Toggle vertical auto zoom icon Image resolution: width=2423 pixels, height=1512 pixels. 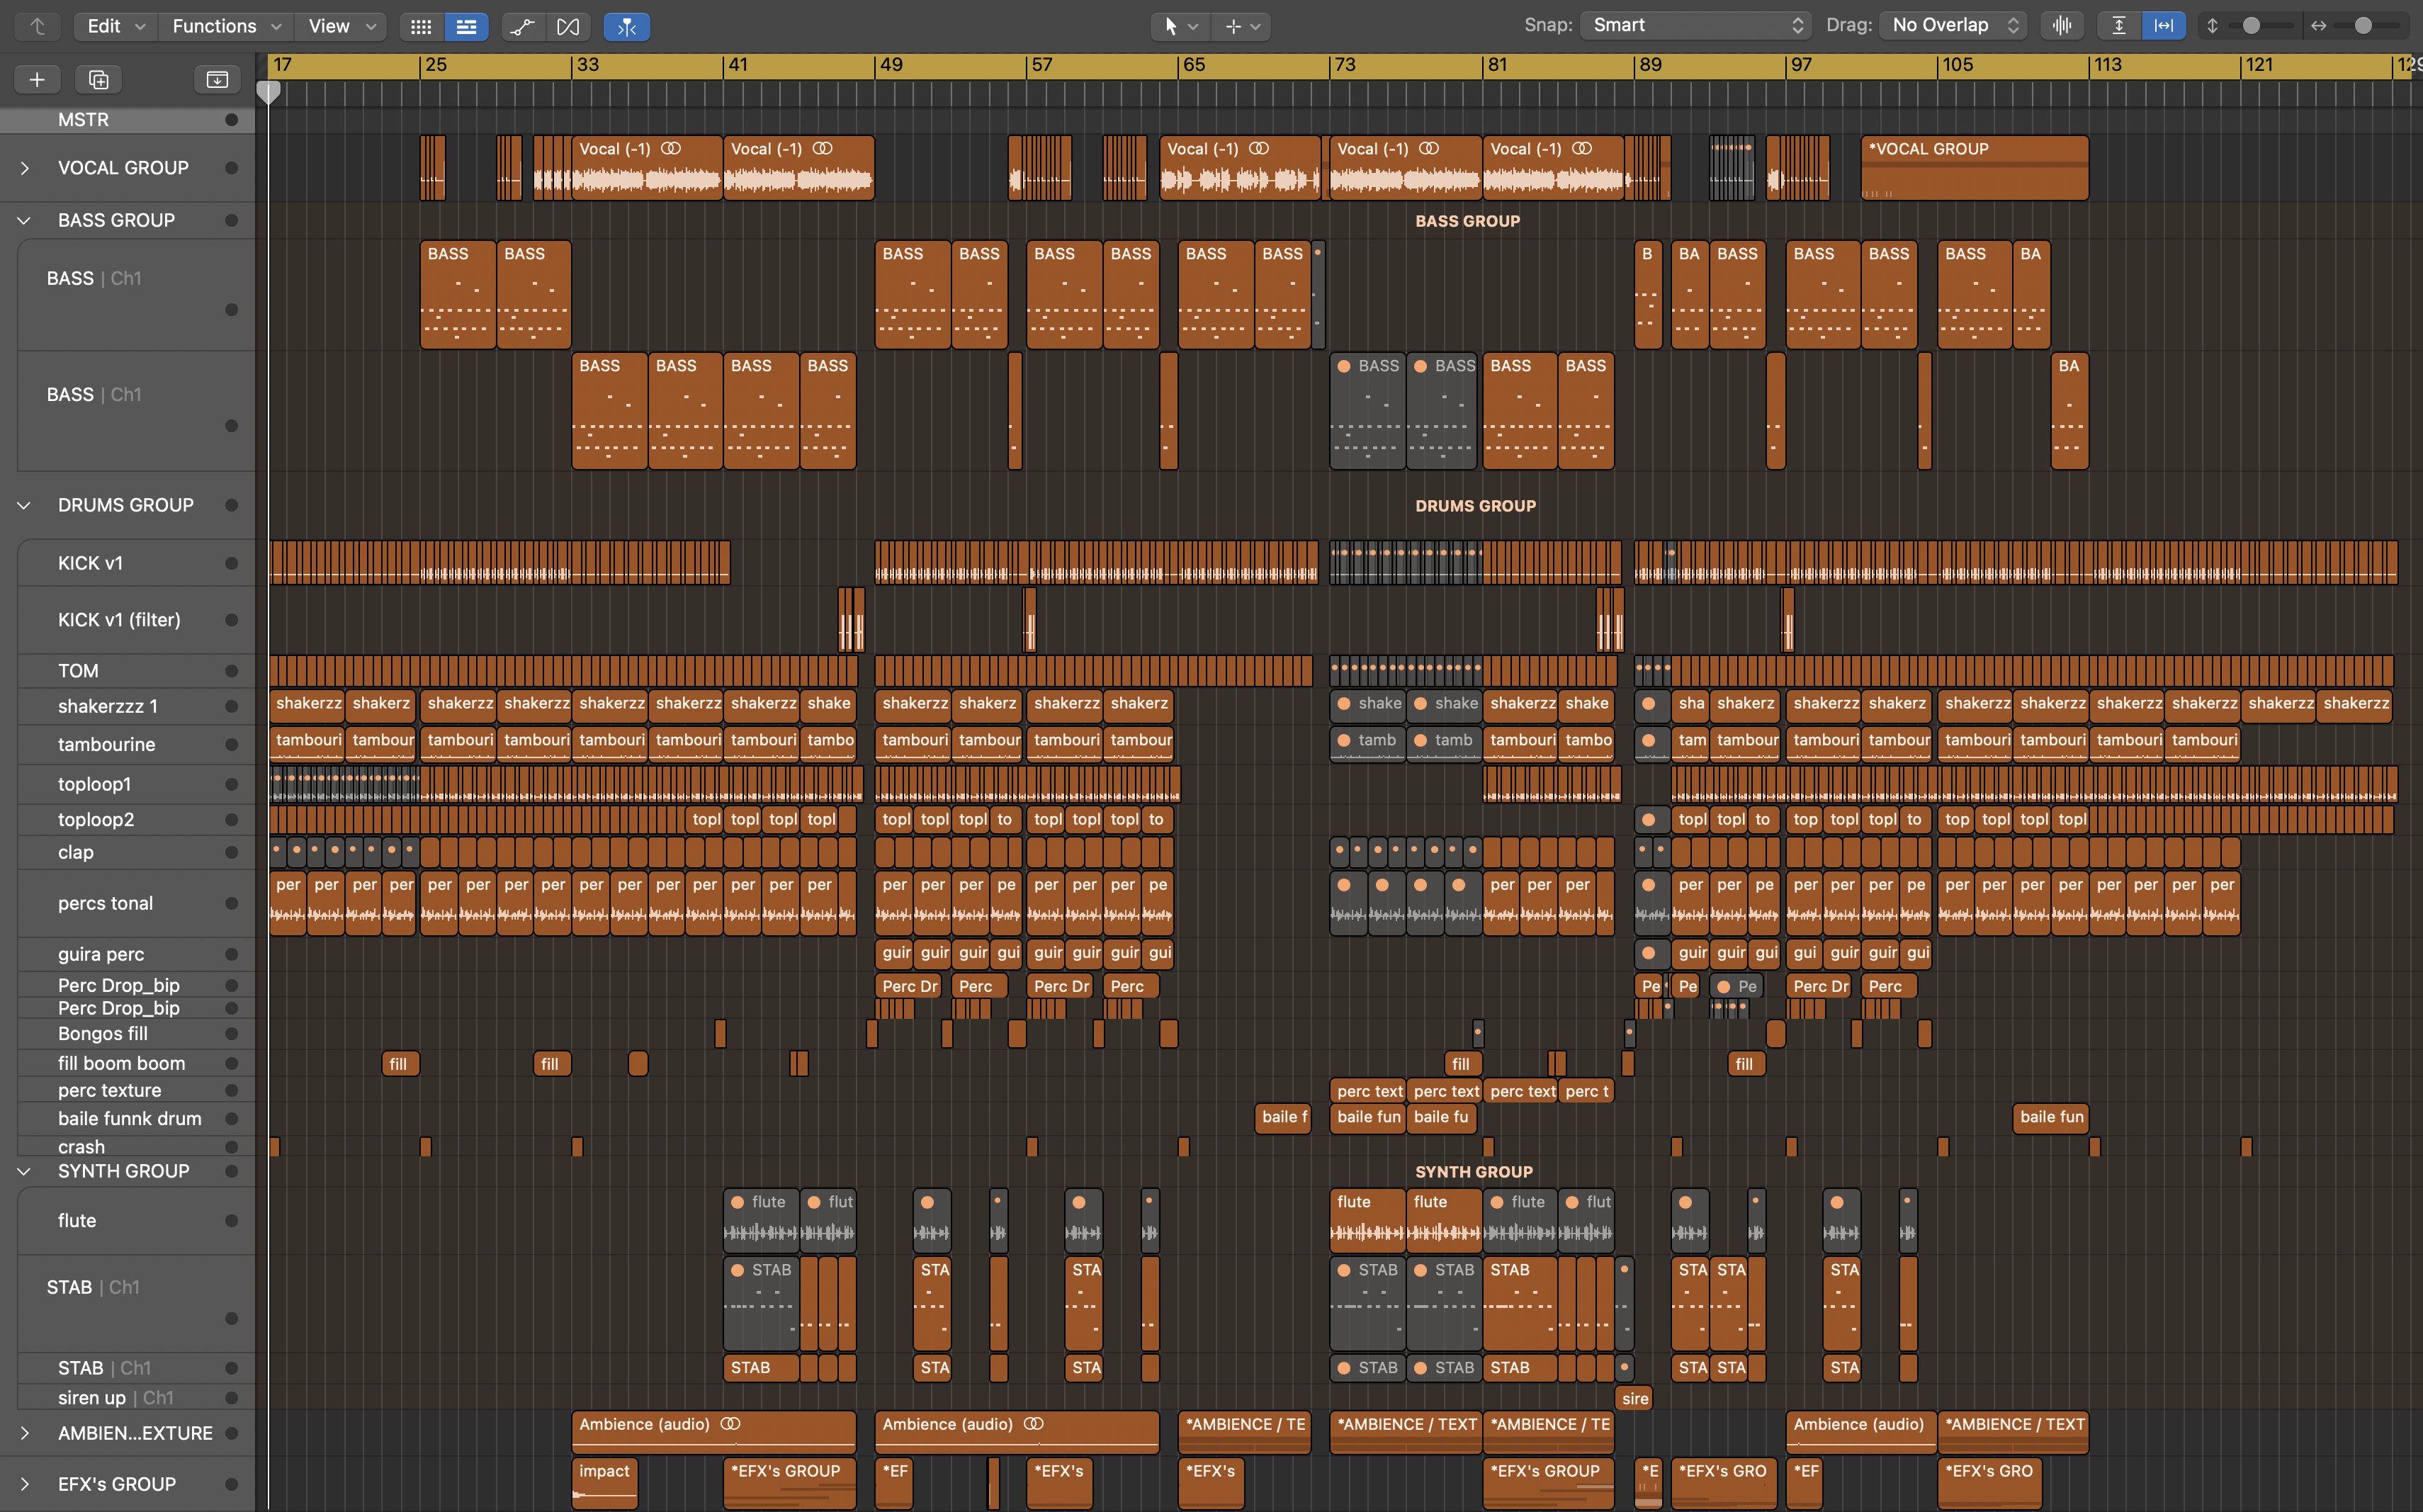(x=2119, y=26)
